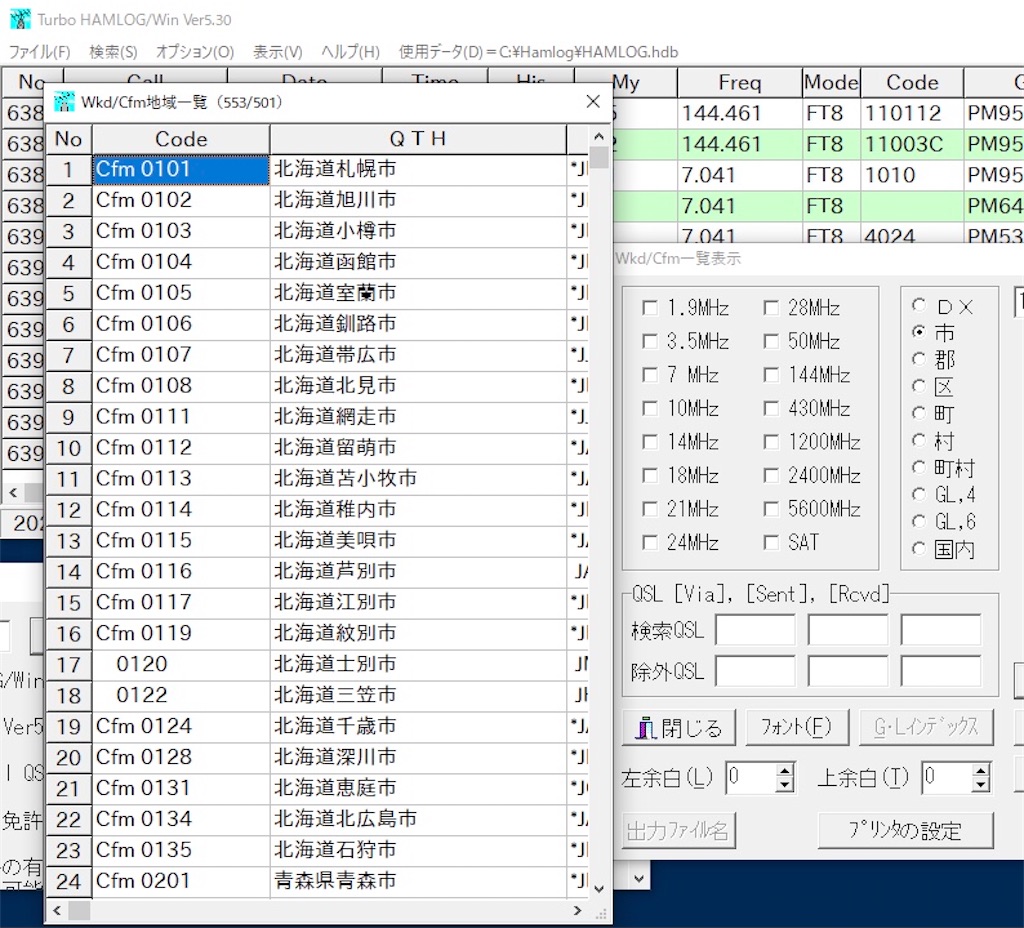This screenshot has width=1024, height=928.
Task: Open プリンタの設定 button
Action: coord(905,830)
